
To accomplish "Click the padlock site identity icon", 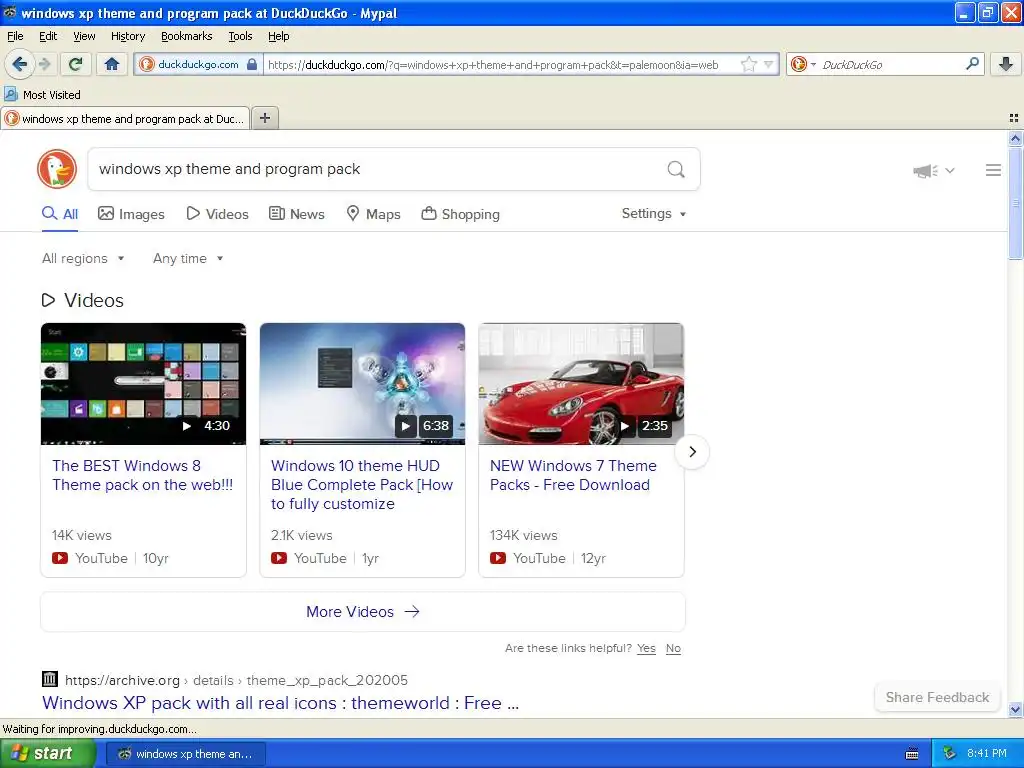I will click(x=252, y=64).
